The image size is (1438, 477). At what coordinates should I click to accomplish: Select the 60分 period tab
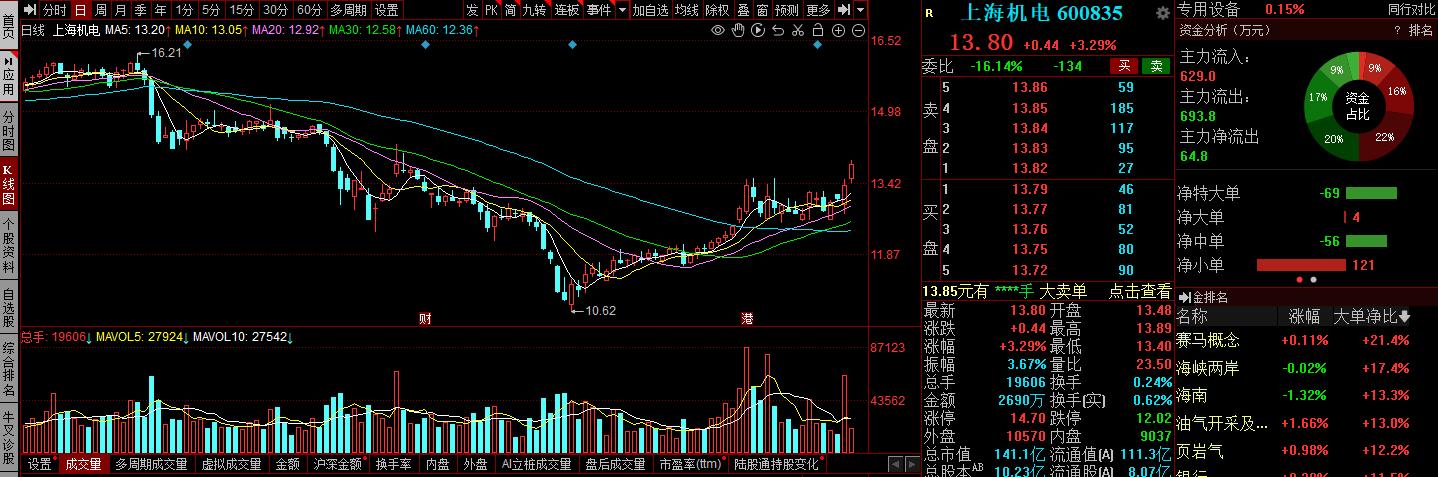(x=310, y=10)
